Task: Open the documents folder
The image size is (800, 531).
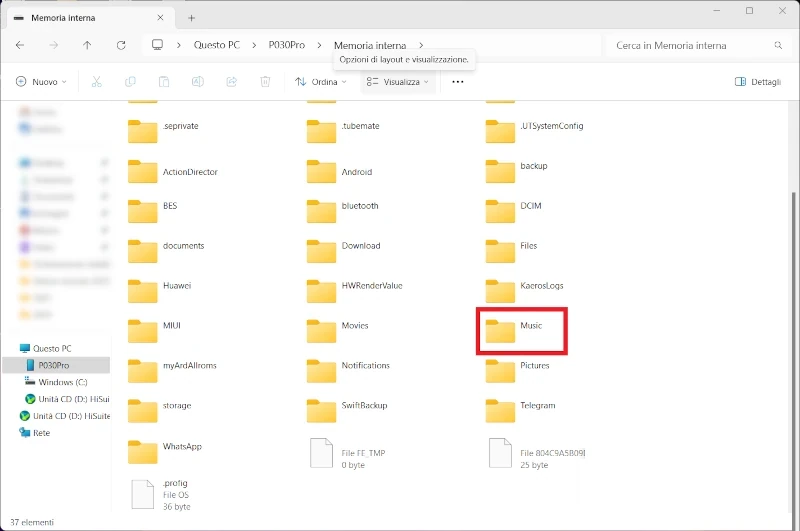Action: click(166, 251)
